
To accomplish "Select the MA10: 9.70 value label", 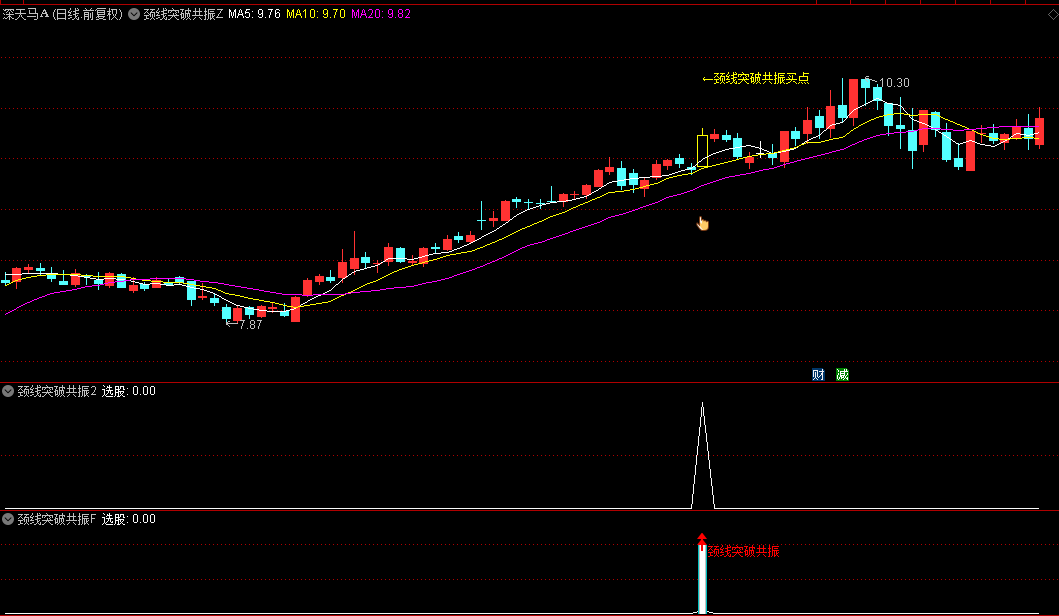I will (x=315, y=14).
